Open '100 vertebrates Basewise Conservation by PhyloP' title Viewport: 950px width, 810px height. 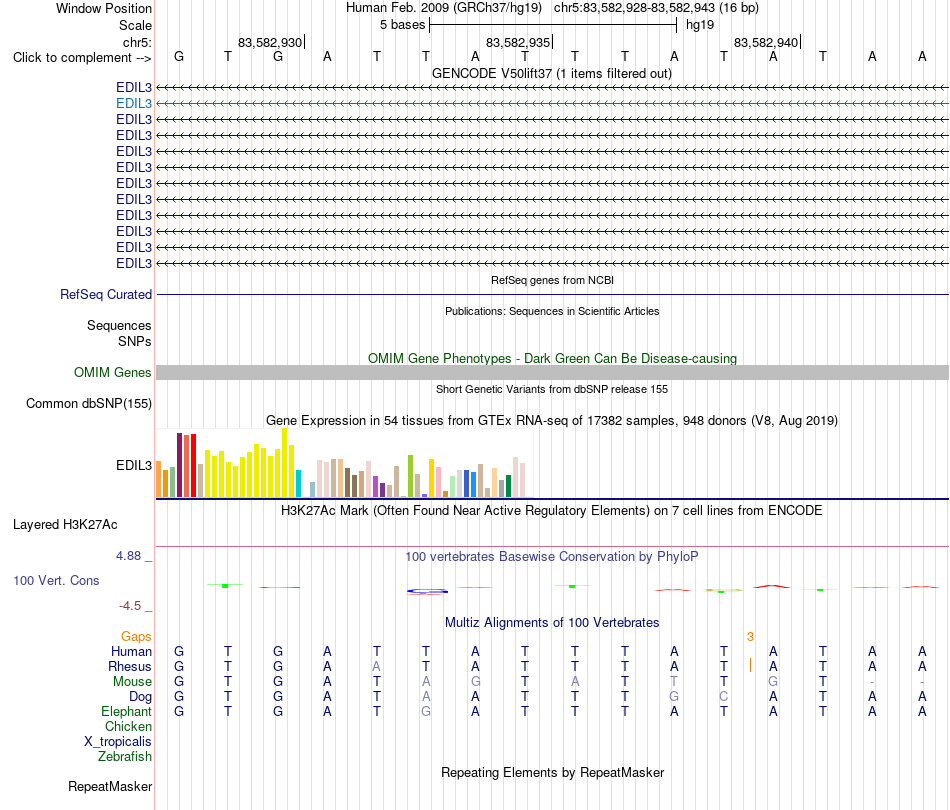pyautogui.click(x=552, y=557)
